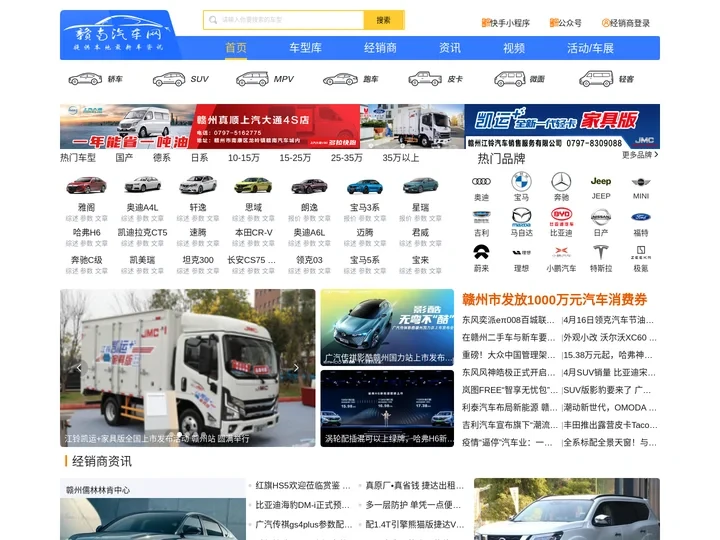Open the 广汽传祺影酷 launch news image

[387, 327]
